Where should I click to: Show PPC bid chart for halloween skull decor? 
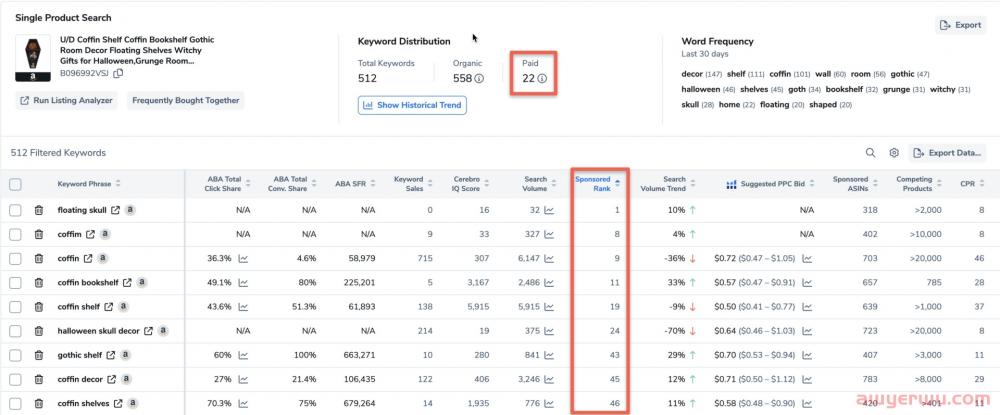click(x=807, y=331)
